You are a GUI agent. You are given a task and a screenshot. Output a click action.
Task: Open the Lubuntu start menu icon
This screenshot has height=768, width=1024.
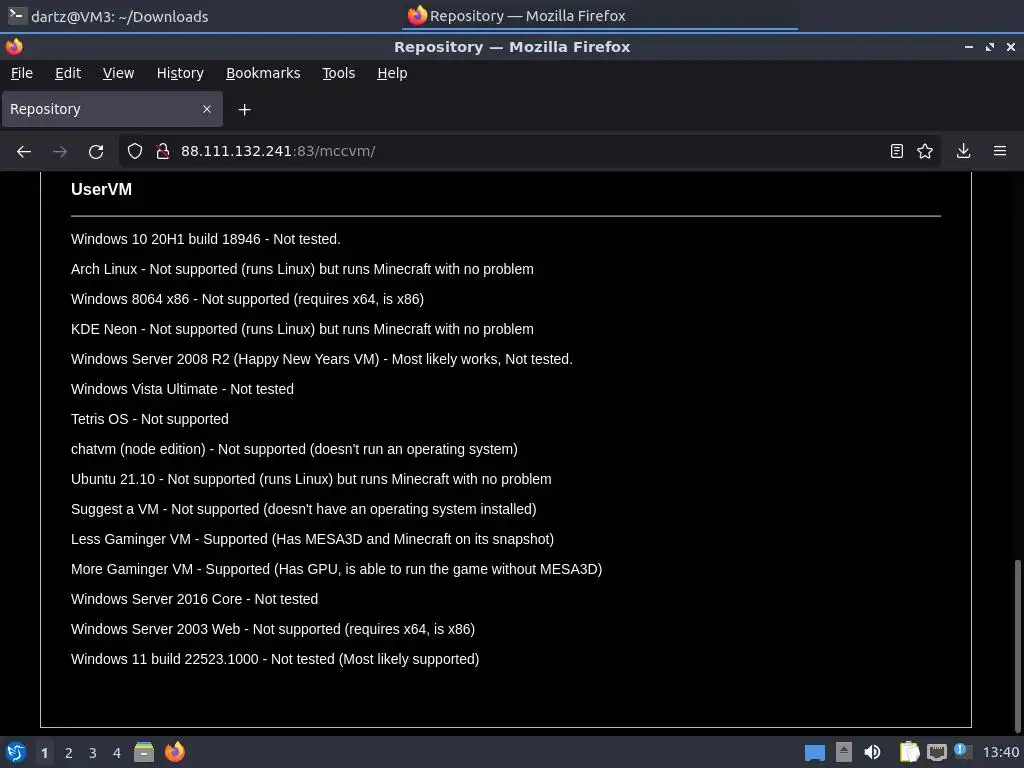coord(16,752)
